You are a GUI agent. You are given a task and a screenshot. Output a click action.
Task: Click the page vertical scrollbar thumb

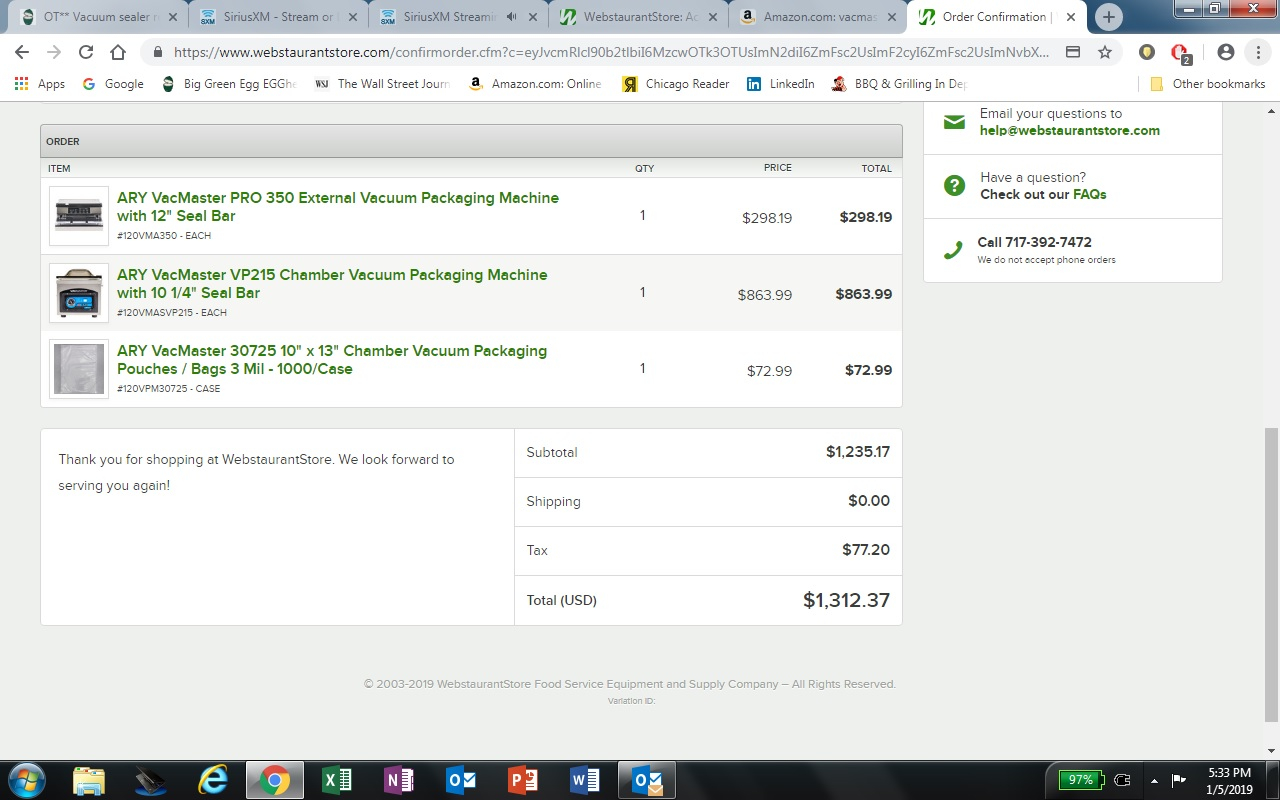click(x=1271, y=574)
